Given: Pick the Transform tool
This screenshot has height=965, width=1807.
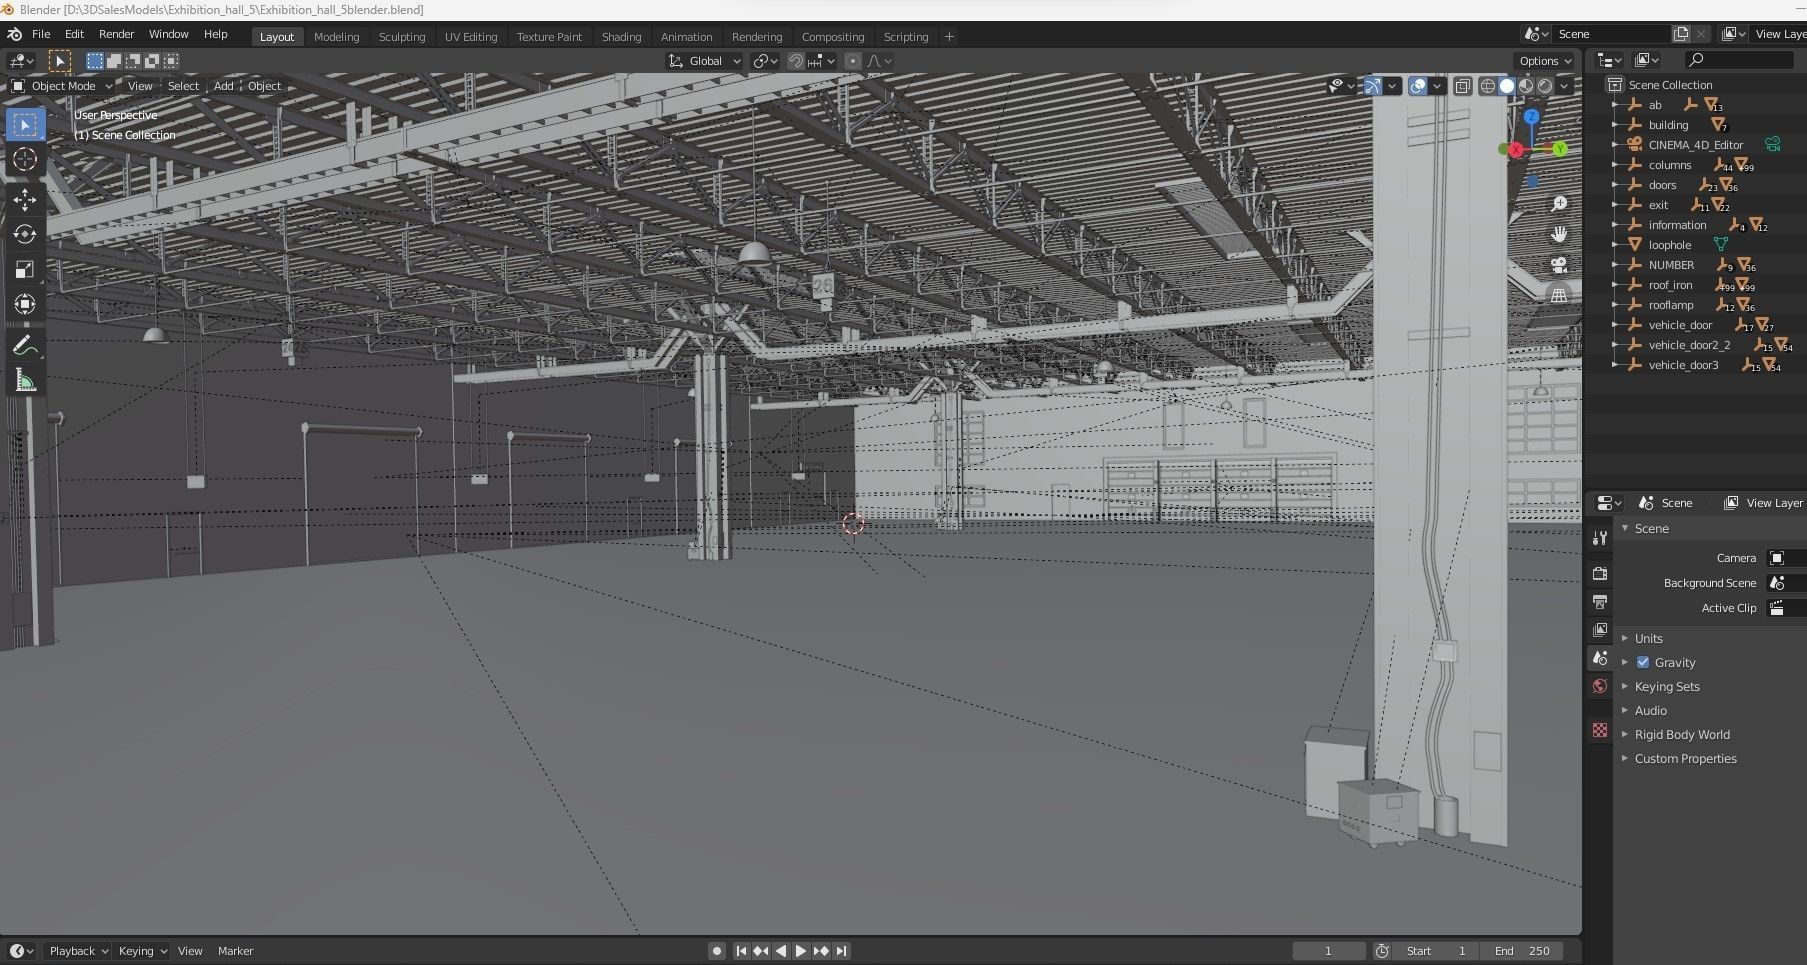Looking at the screenshot, I should pos(25,304).
